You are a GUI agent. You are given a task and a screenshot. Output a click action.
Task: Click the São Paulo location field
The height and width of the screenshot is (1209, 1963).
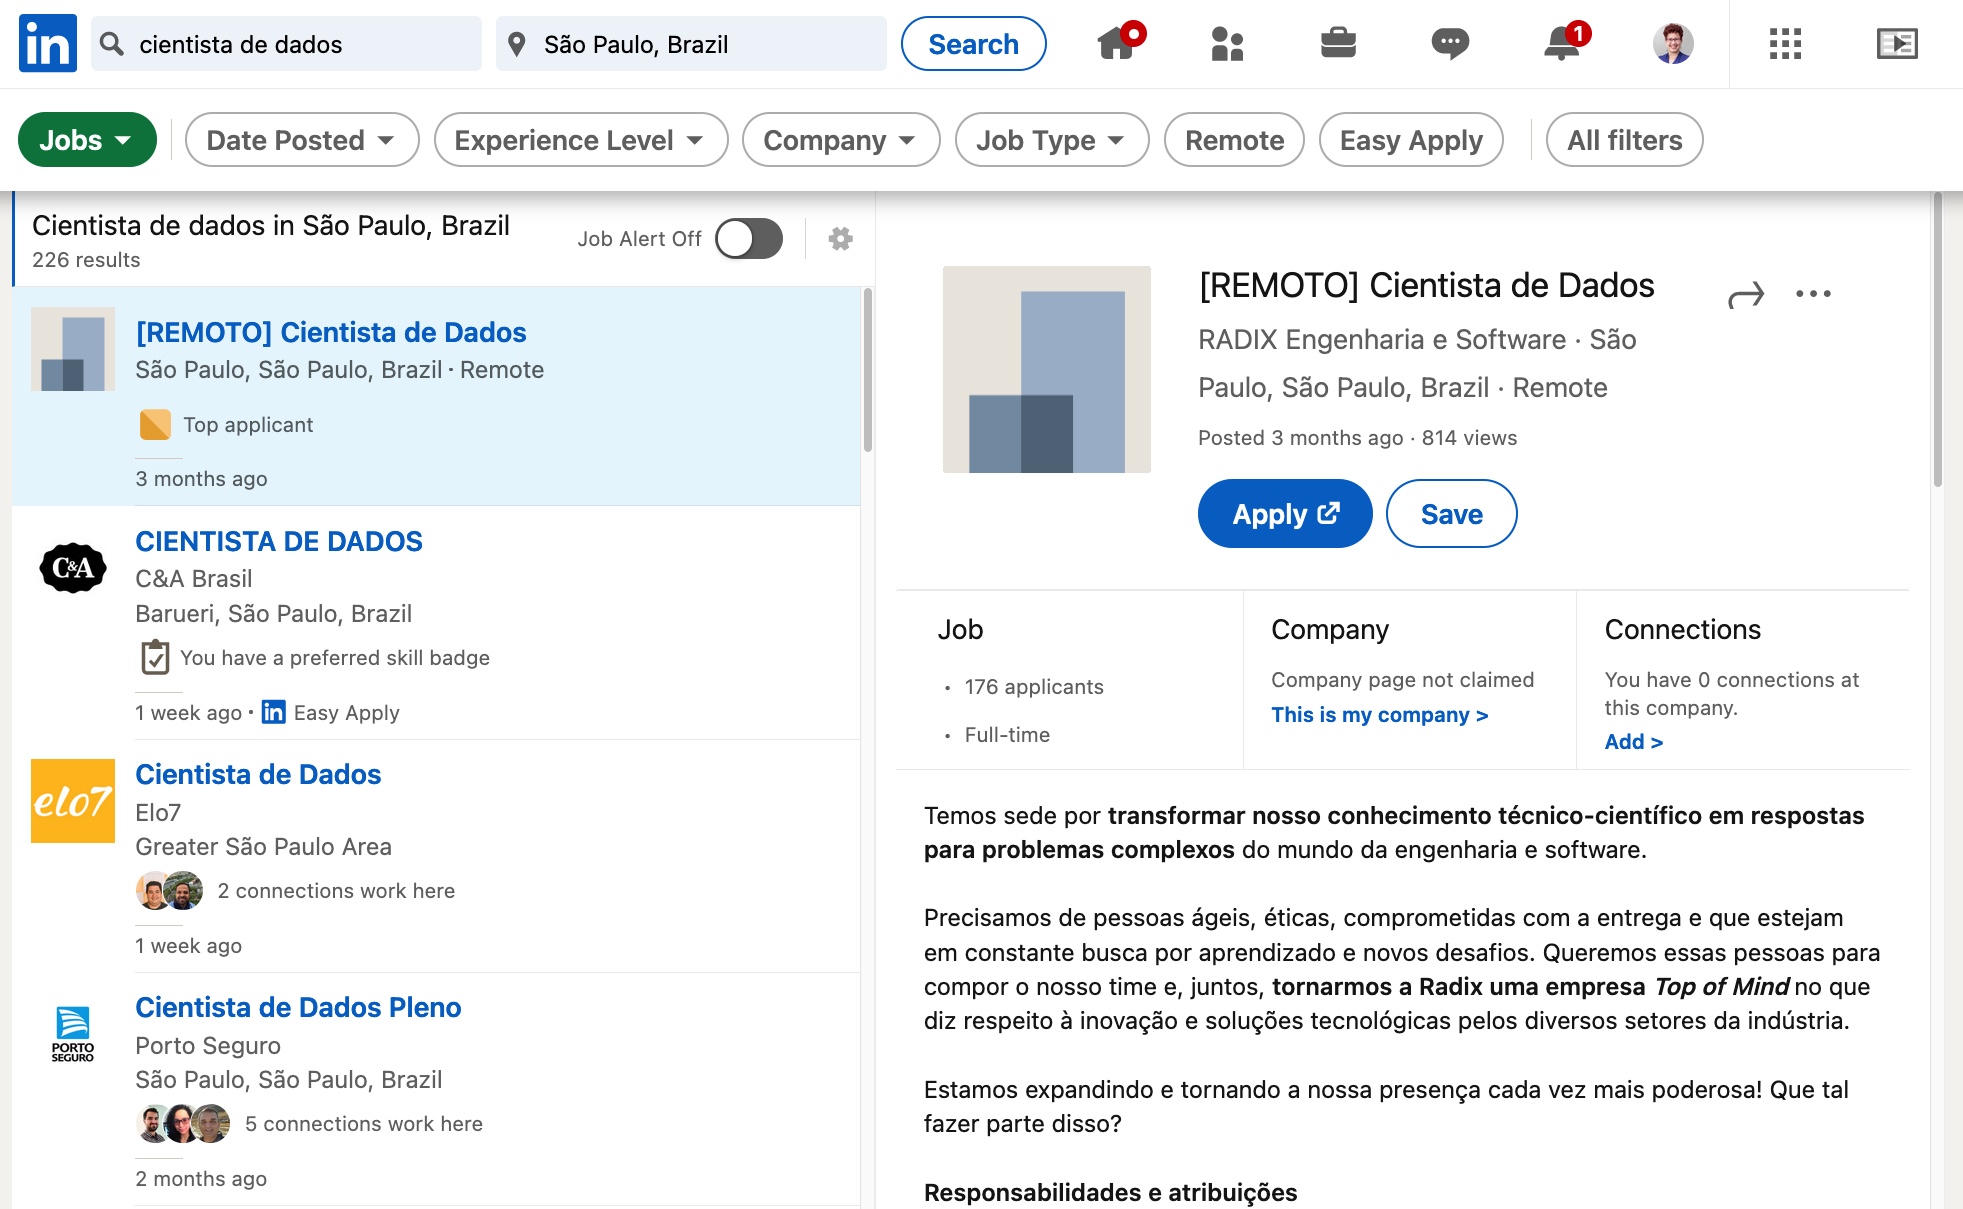pos(691,44)
